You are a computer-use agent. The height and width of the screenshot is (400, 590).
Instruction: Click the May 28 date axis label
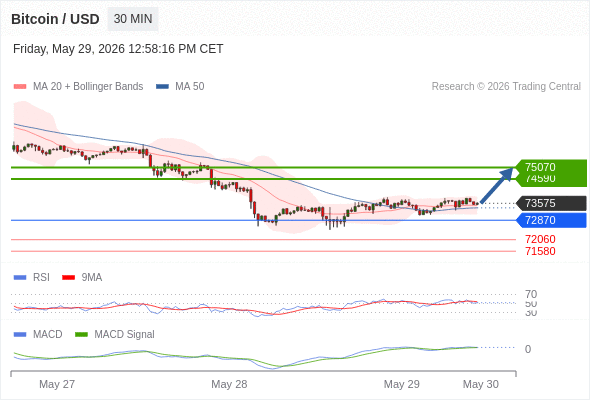point(229,384)
